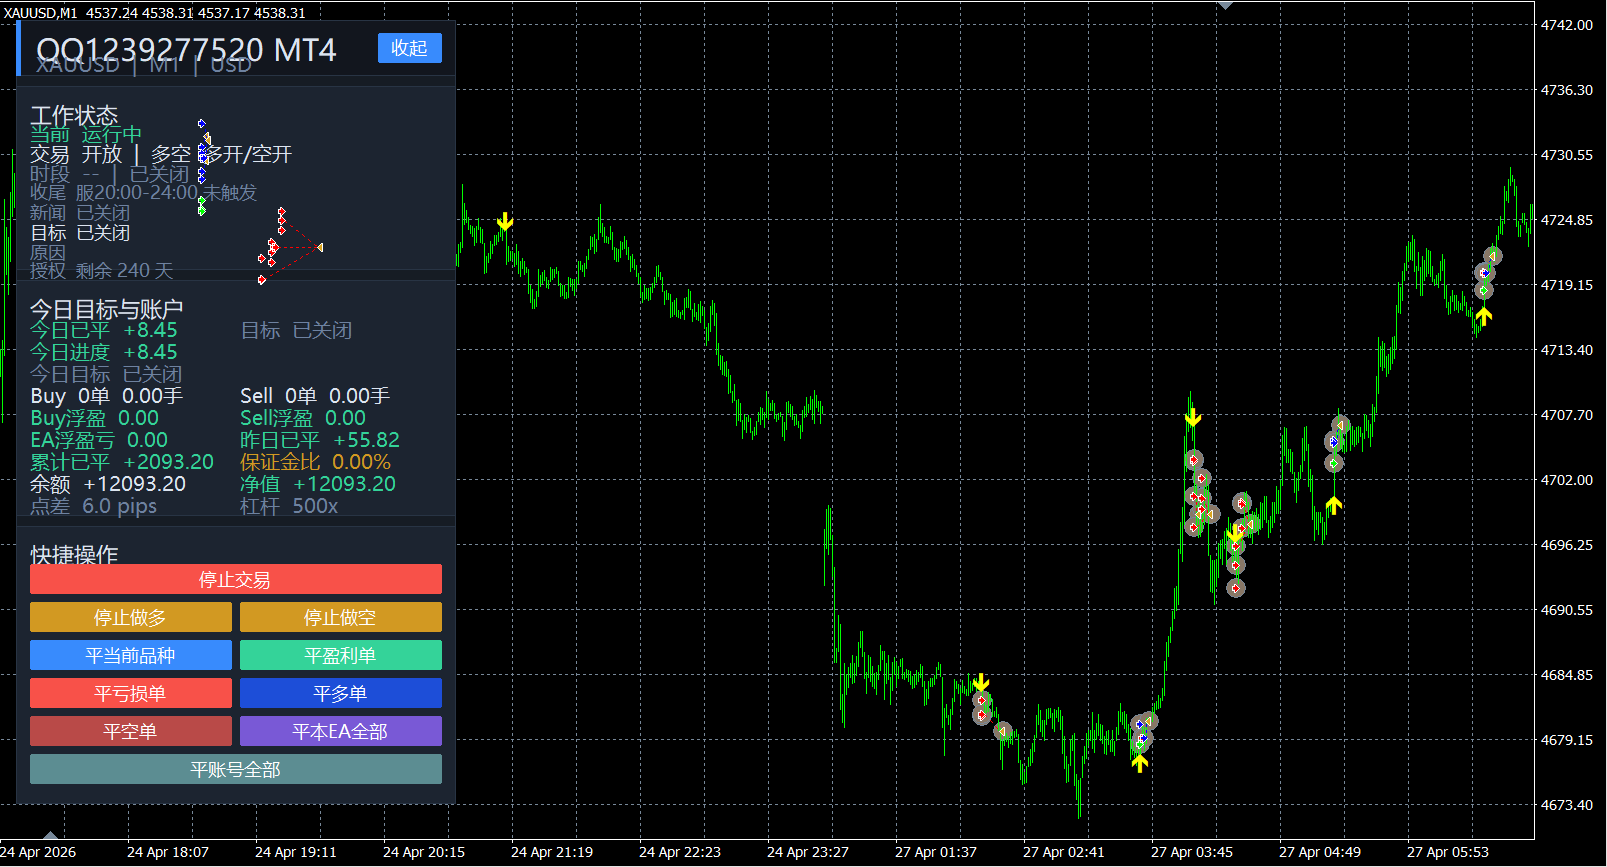Click the red 平亏损单 button
This screenshot has width=1607, height=867.
(x=130, y=693)
